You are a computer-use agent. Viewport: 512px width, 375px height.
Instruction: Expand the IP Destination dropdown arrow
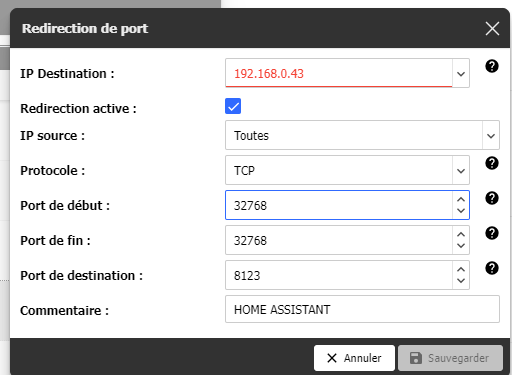[461, 73]
